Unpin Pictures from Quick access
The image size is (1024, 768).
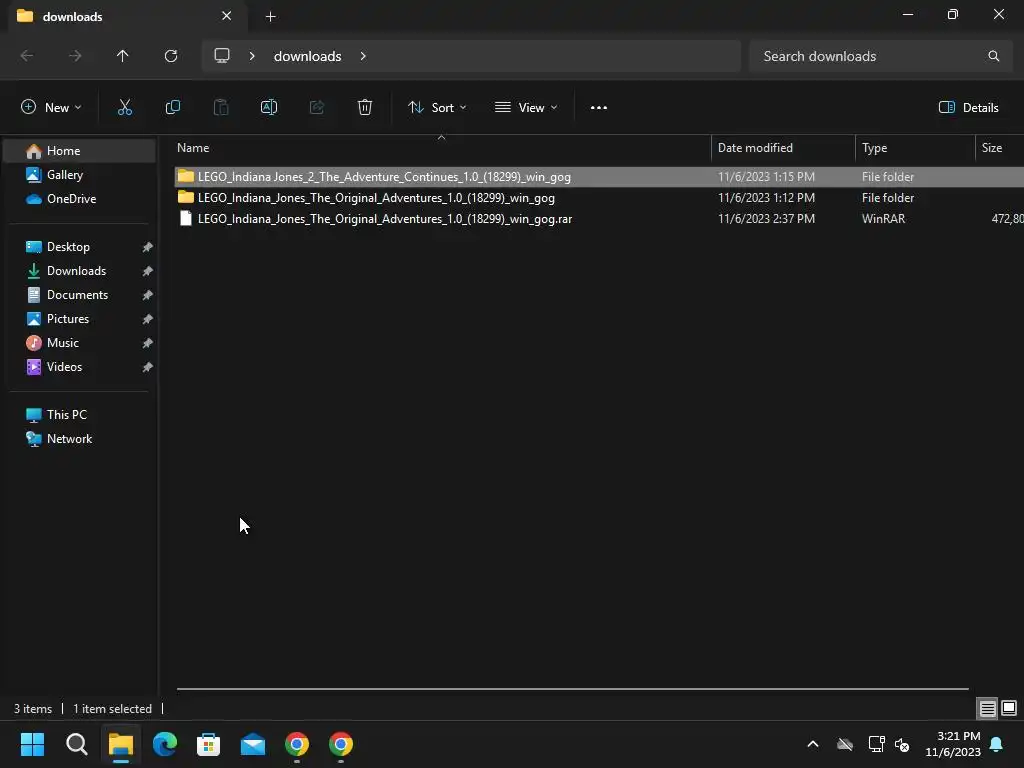tap(148, 319)
